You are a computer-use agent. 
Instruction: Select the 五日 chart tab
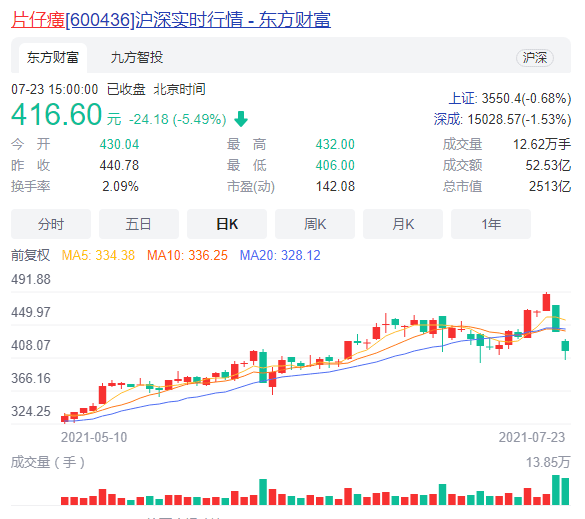tap(139, 224)
